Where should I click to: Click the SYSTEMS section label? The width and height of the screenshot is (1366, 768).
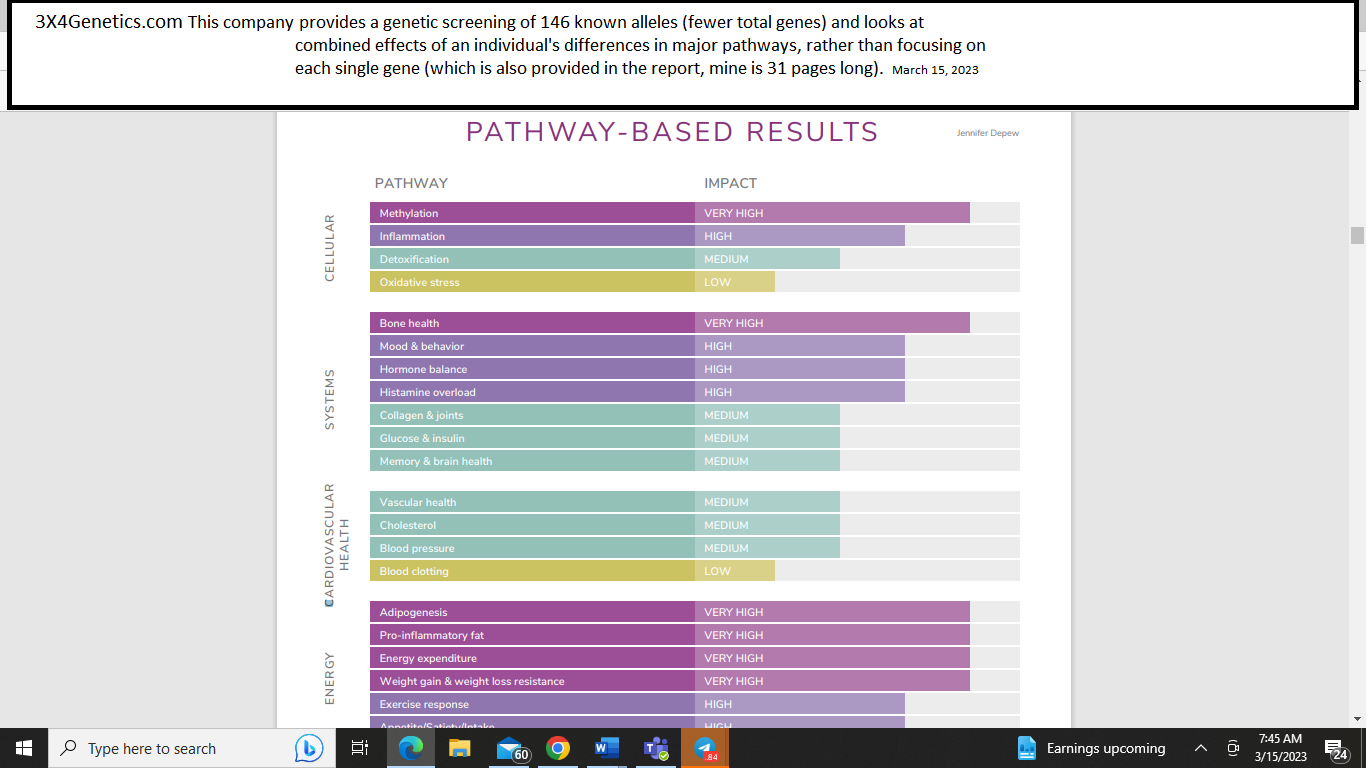click(330, 400)
